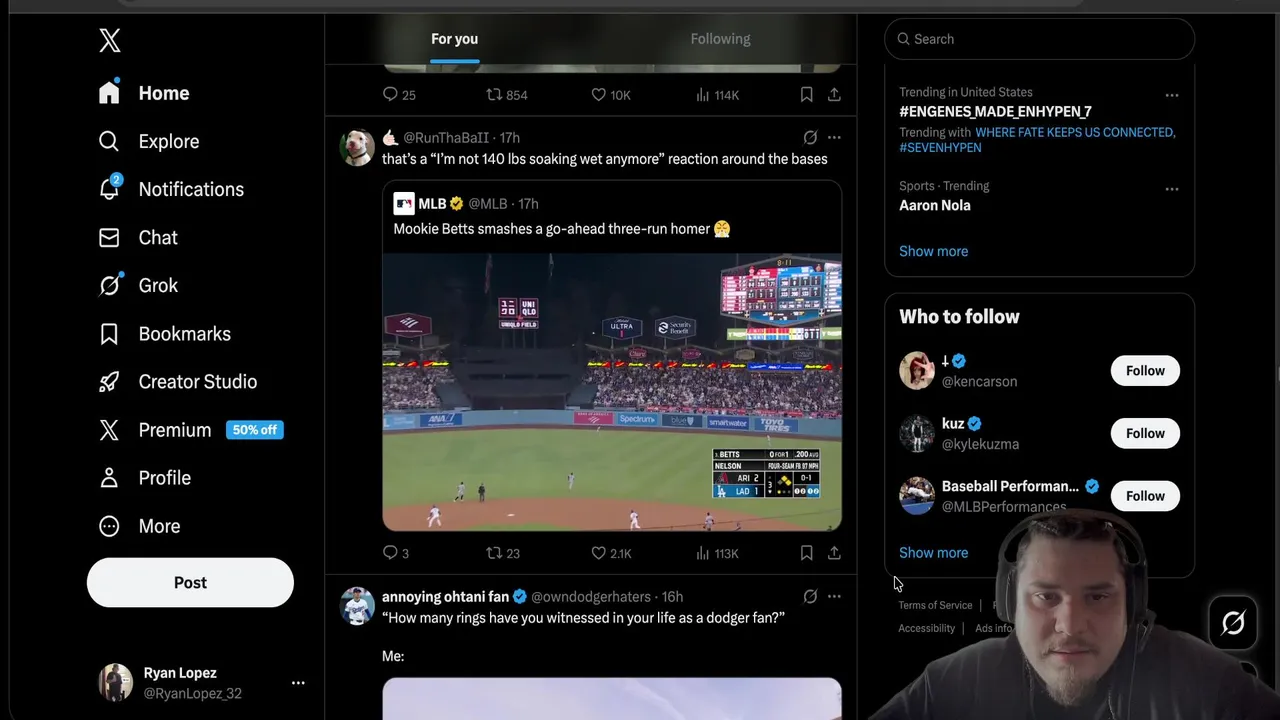1280x720 pixels.
Task: Share the RunThaBall post
Action: coord(834,552)
